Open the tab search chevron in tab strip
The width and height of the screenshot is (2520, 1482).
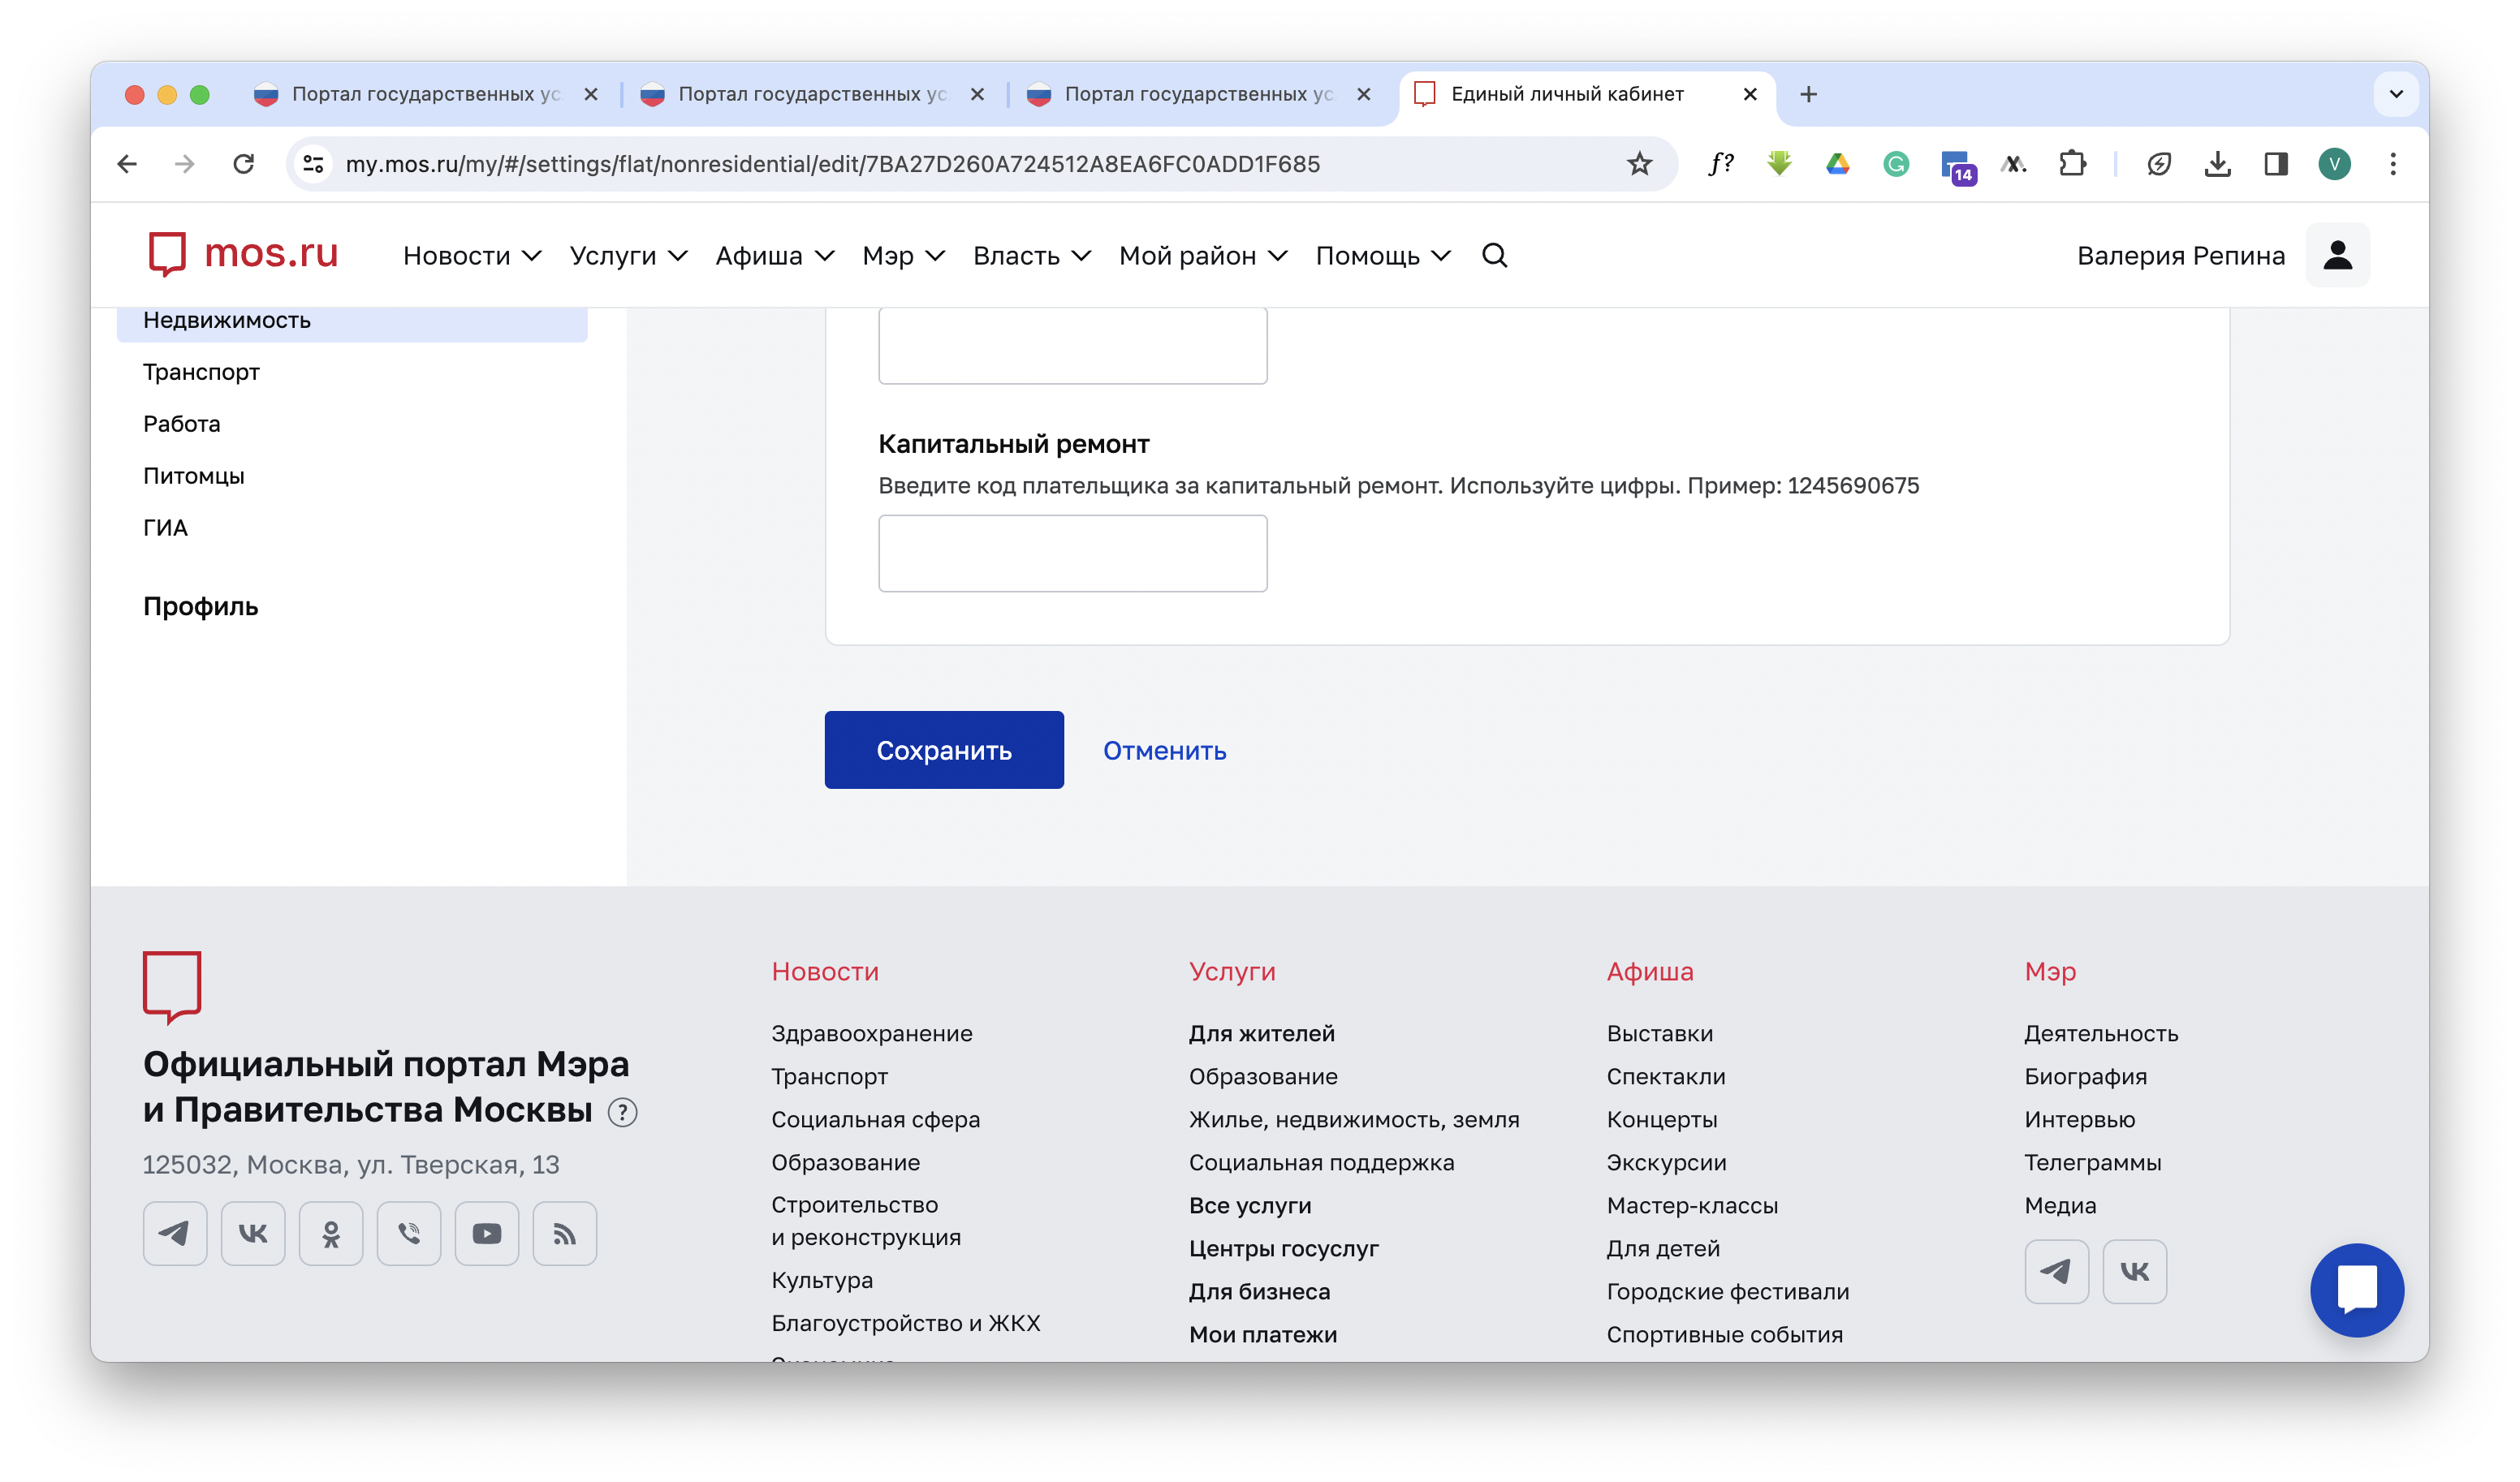coord(2396,94)
